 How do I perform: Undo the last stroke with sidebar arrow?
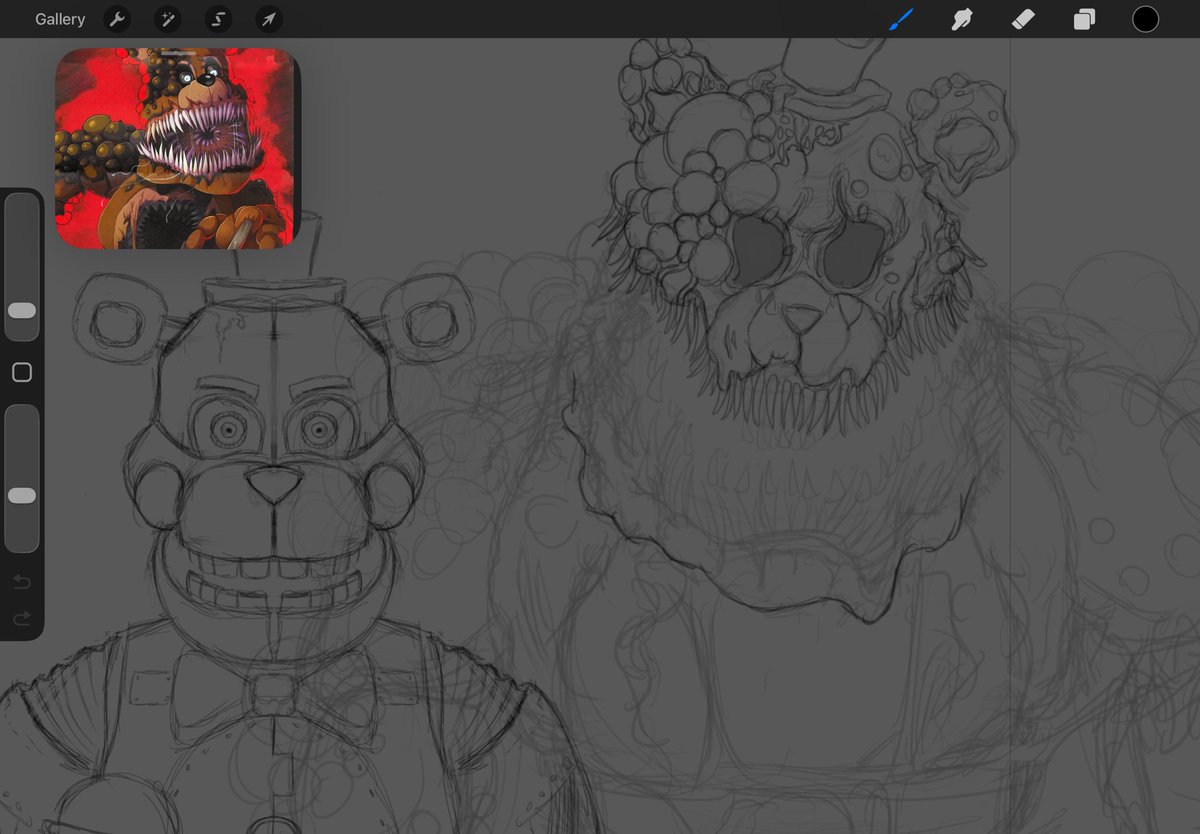(x=22, y=582)
